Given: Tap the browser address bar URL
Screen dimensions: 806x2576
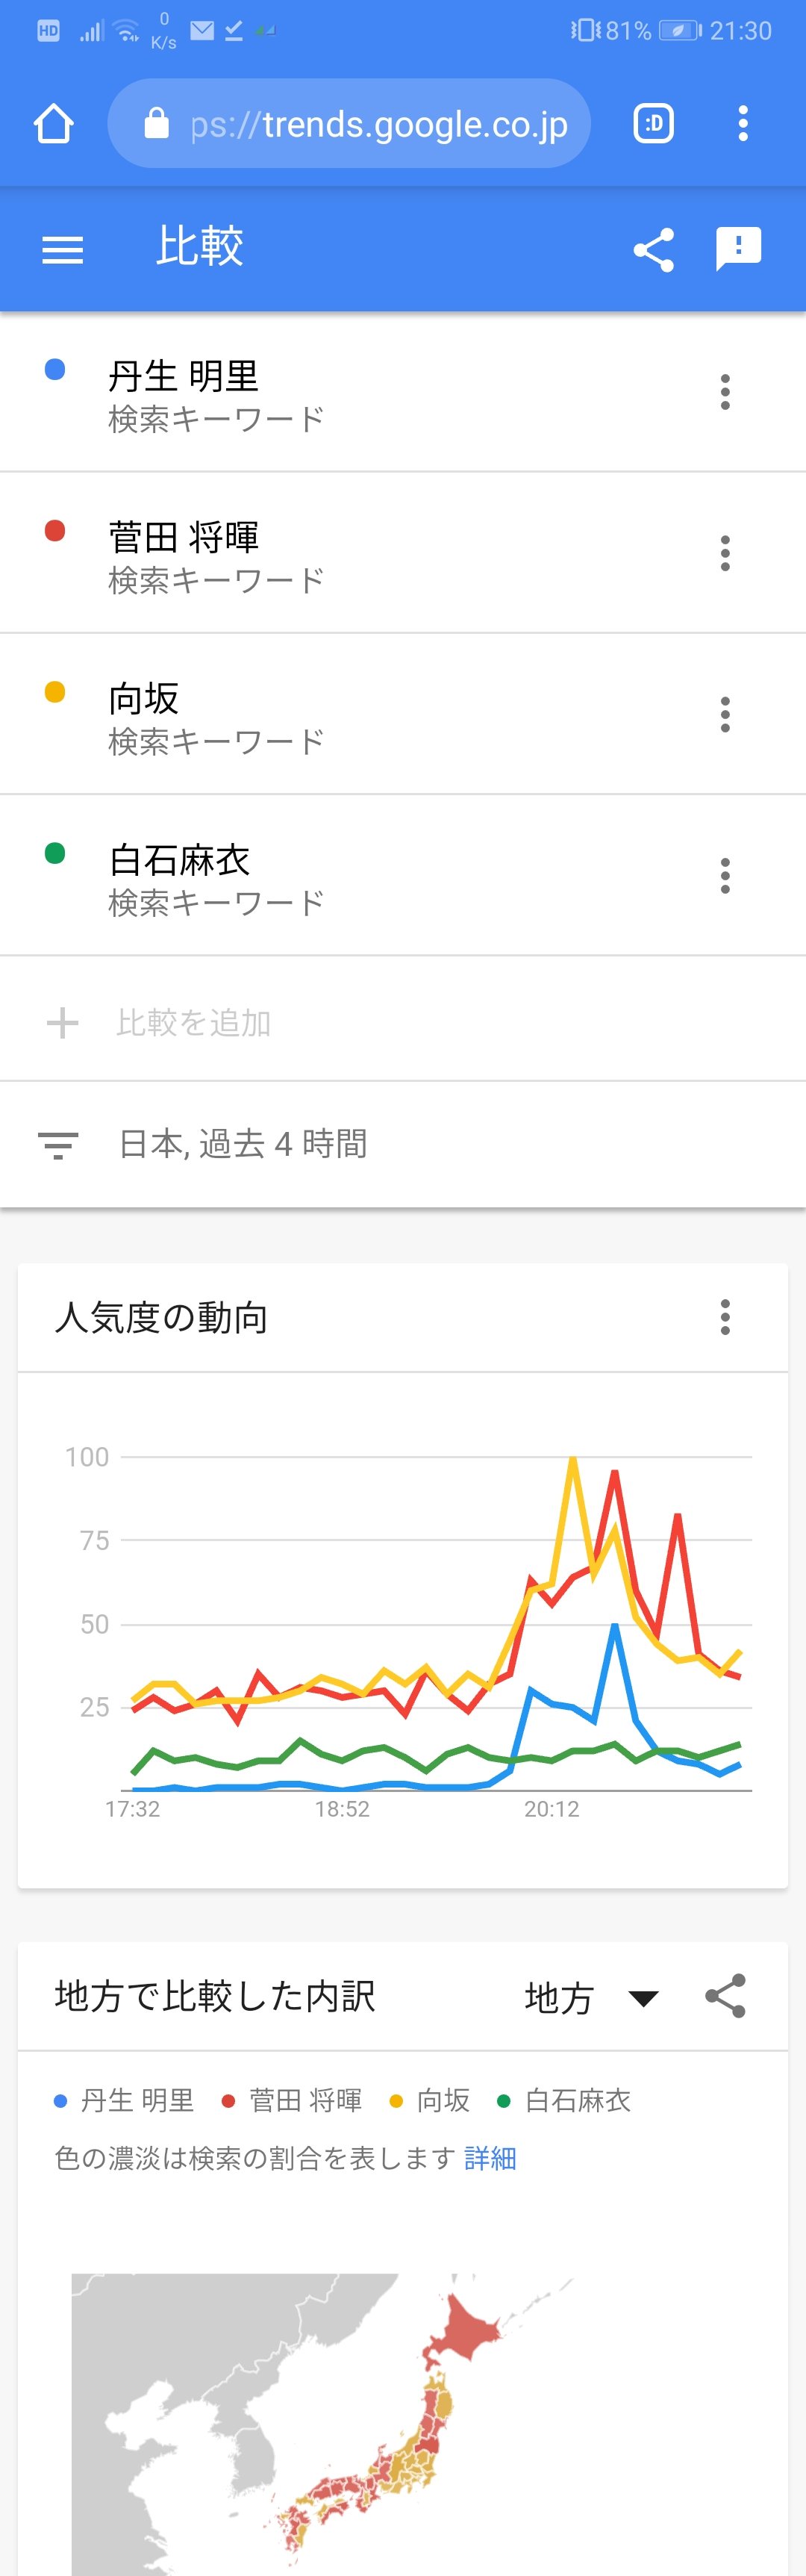Looking at the screenshot, I should click(378, 124).
